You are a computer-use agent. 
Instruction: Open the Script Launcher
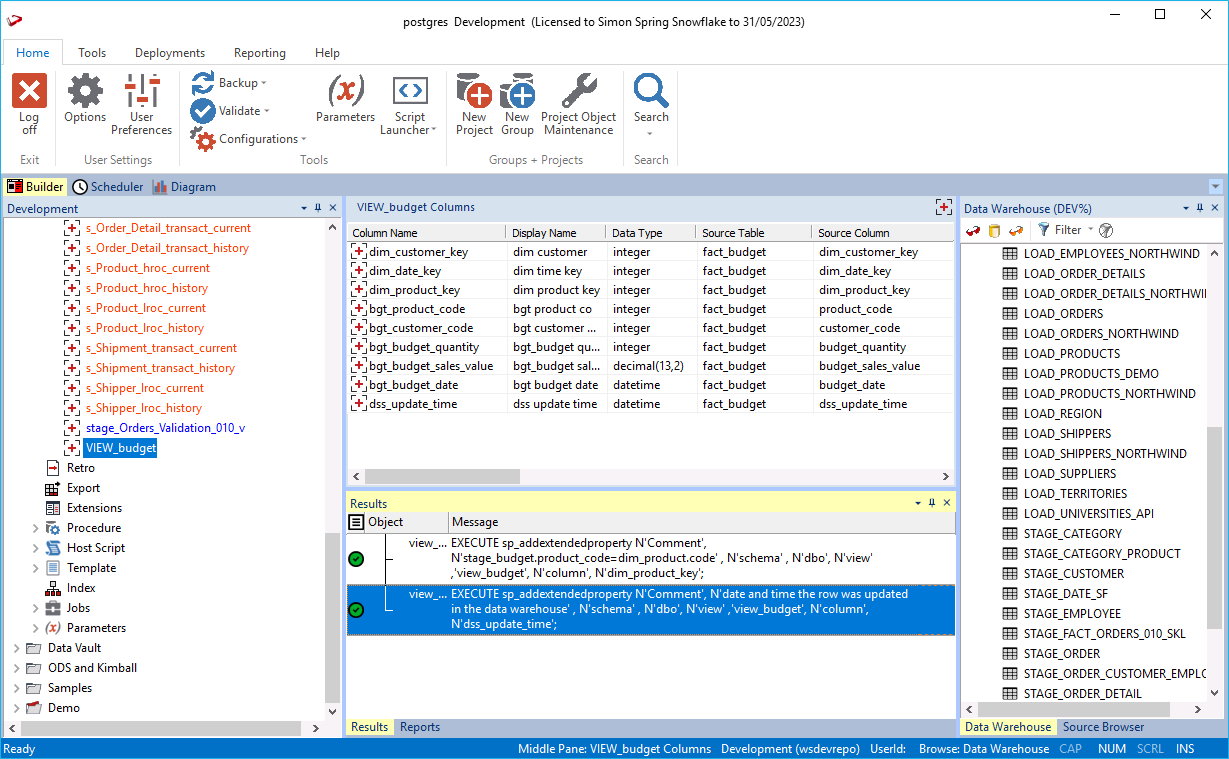coord(409,92)
